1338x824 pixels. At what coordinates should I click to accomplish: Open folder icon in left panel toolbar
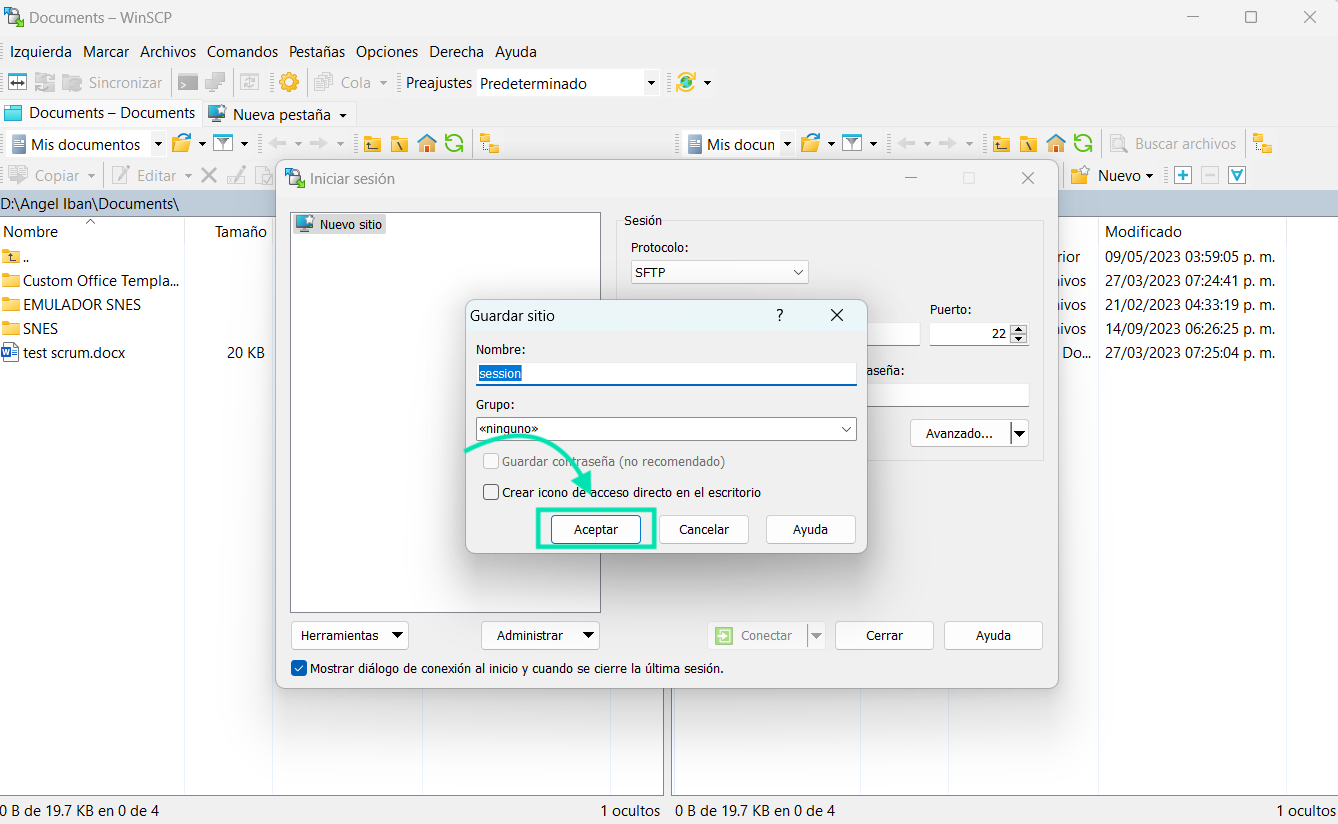[x=181, y=144]
